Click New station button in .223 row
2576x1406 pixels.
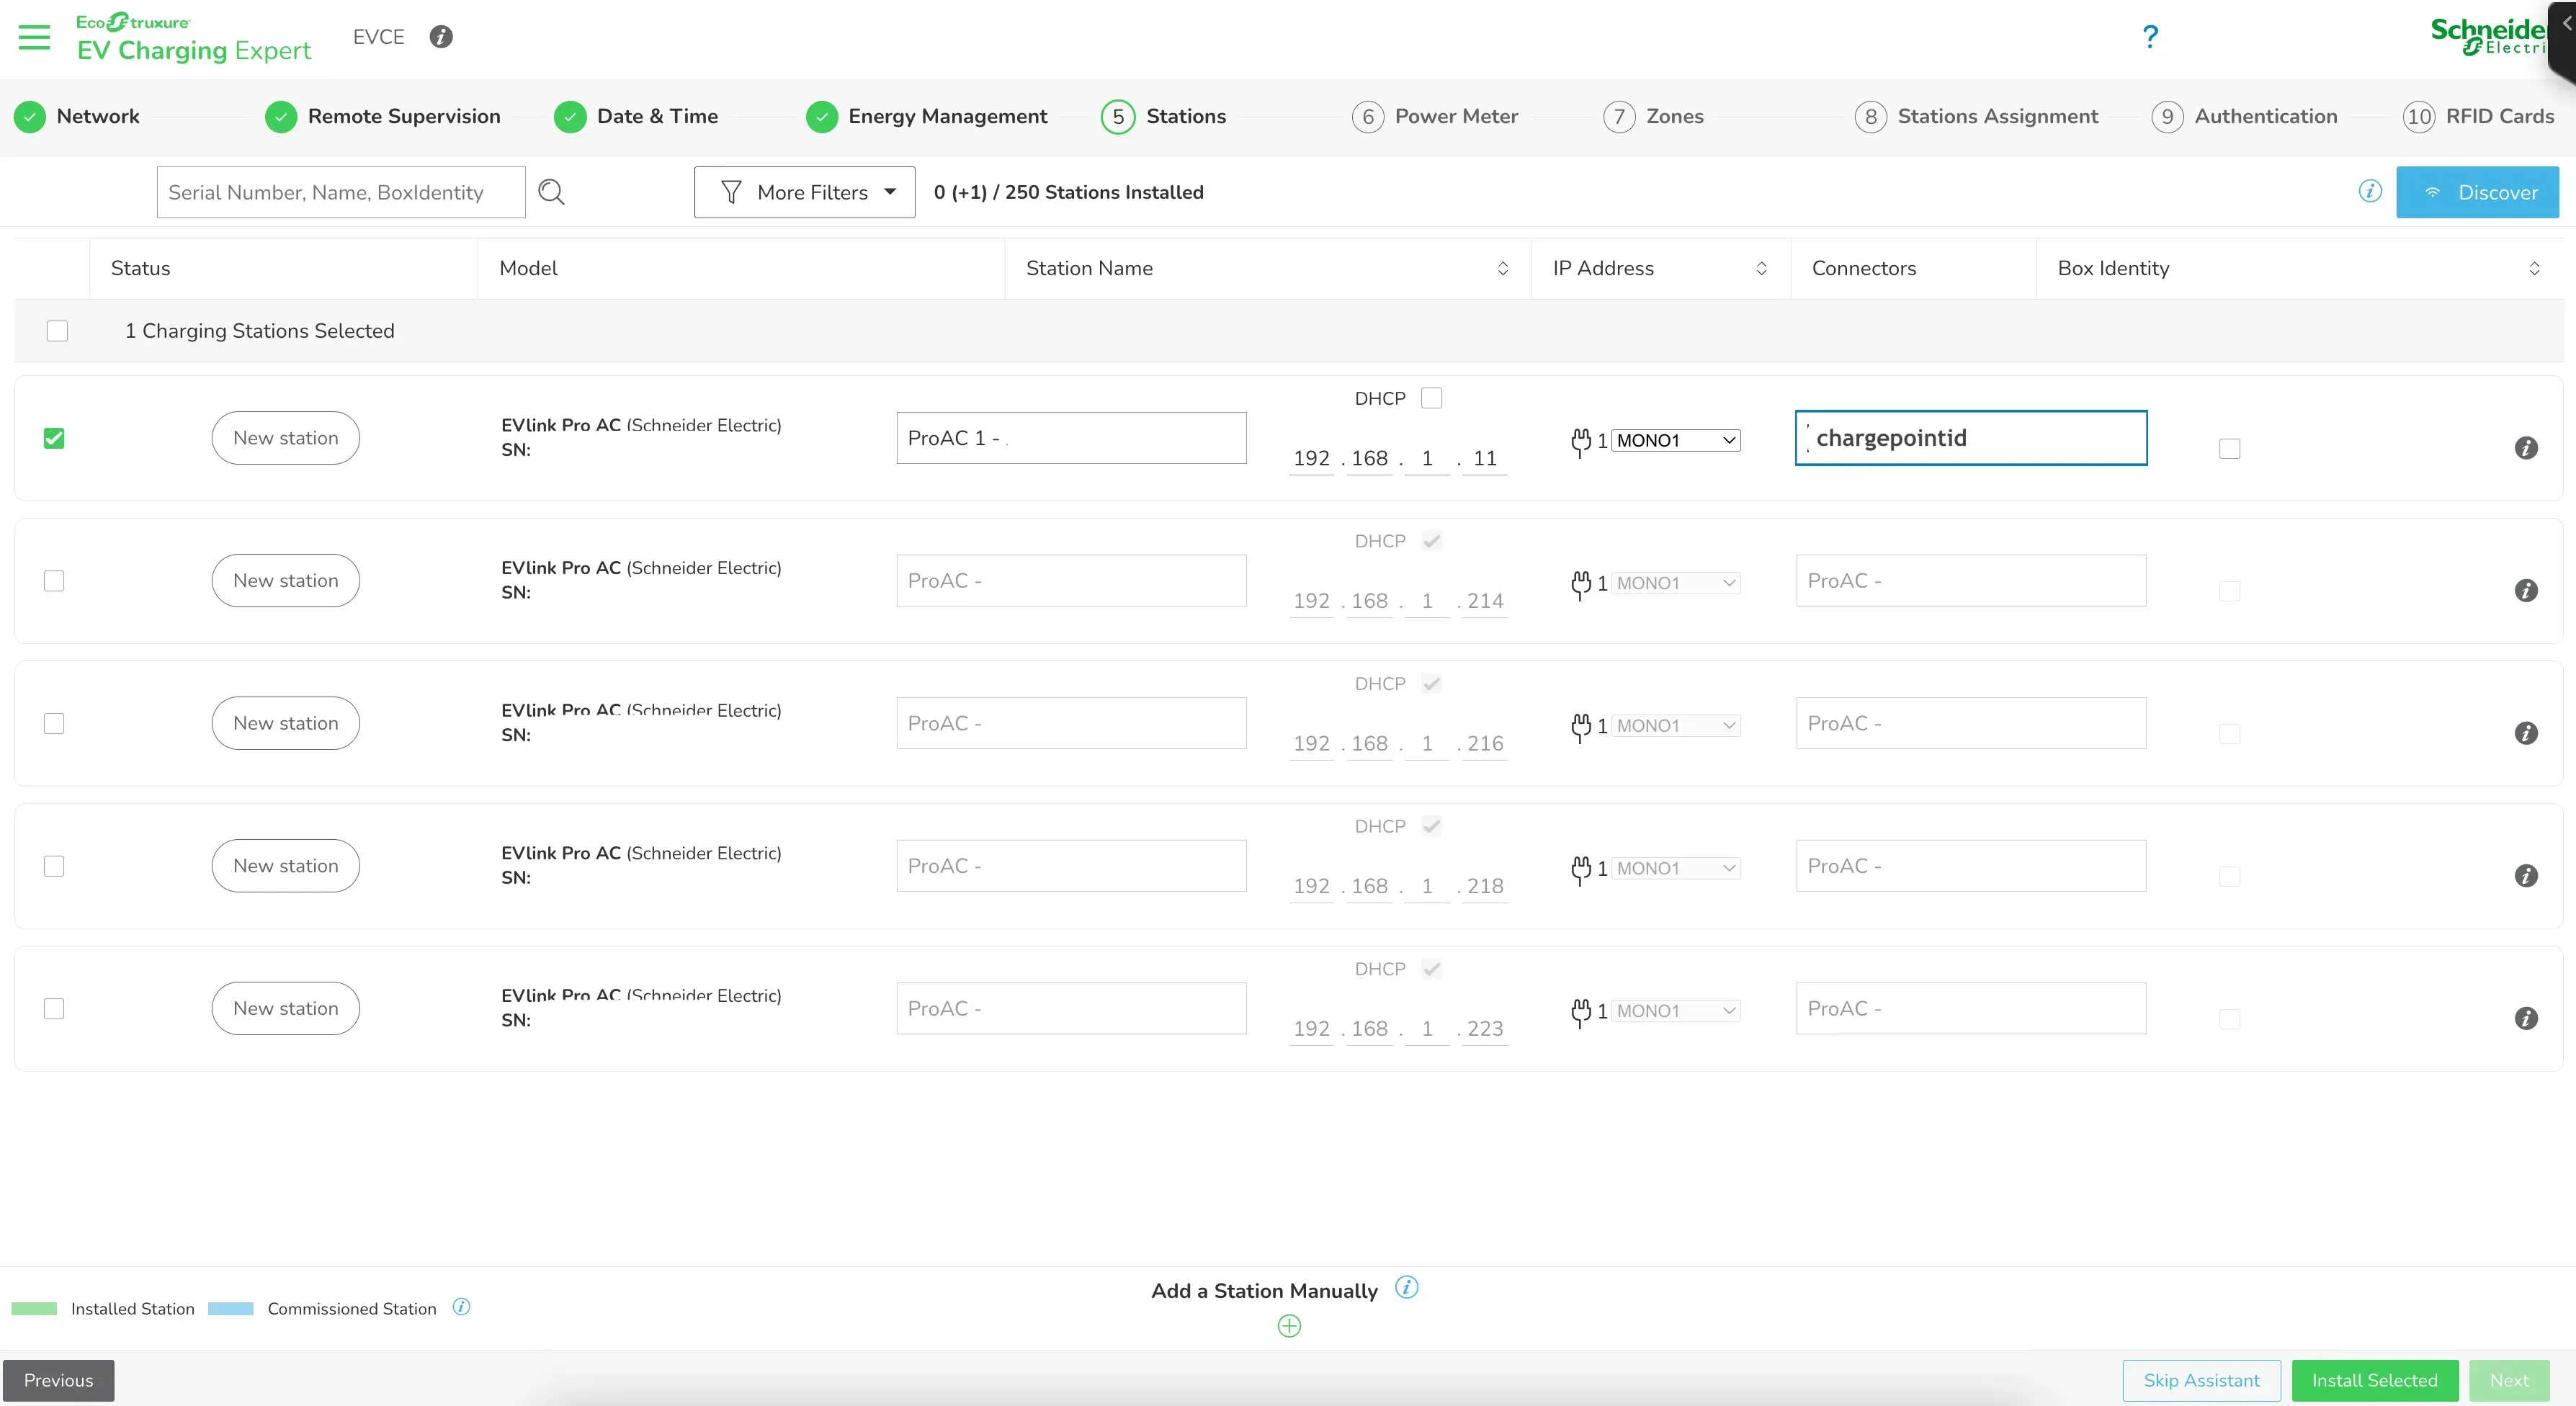(x=286, y=1008)
